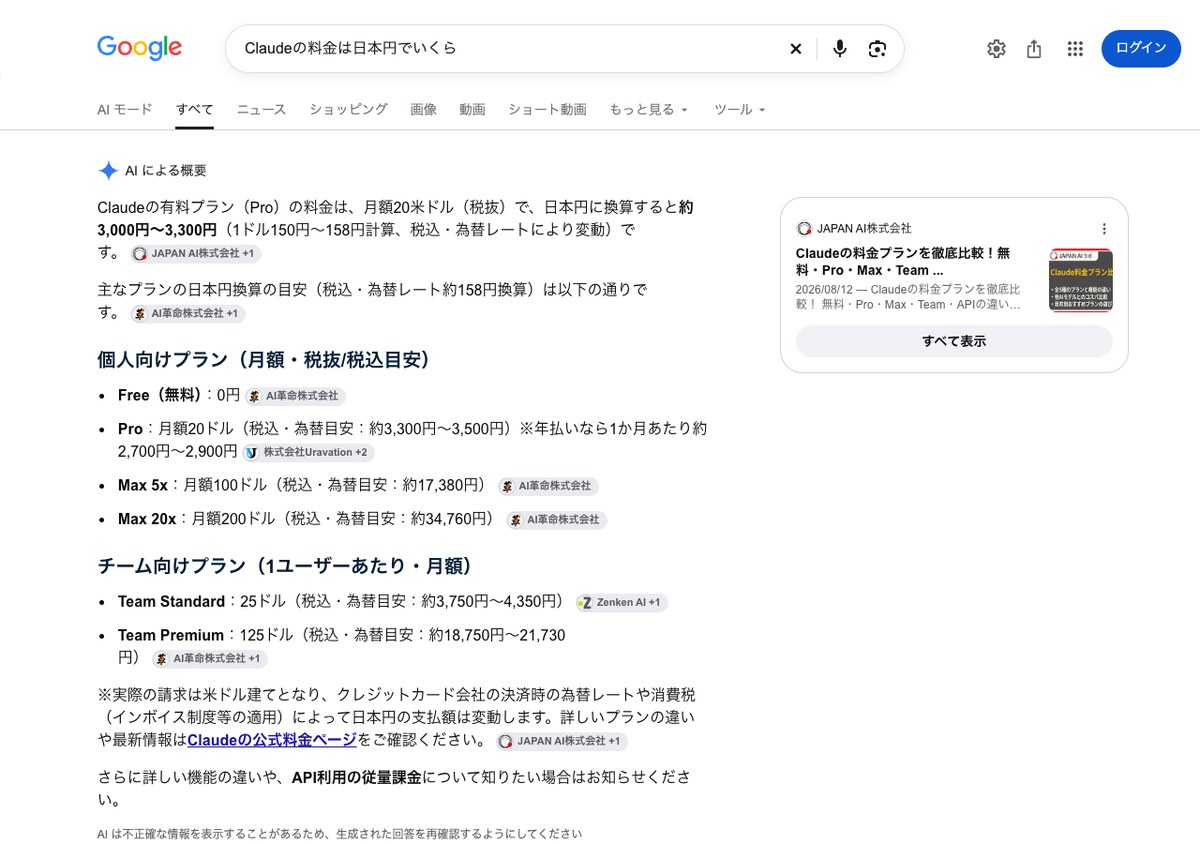Click the AI は不正確な情報 disclaimer text
This screenshot has width=1200, height=844.
tap(339, 833)
